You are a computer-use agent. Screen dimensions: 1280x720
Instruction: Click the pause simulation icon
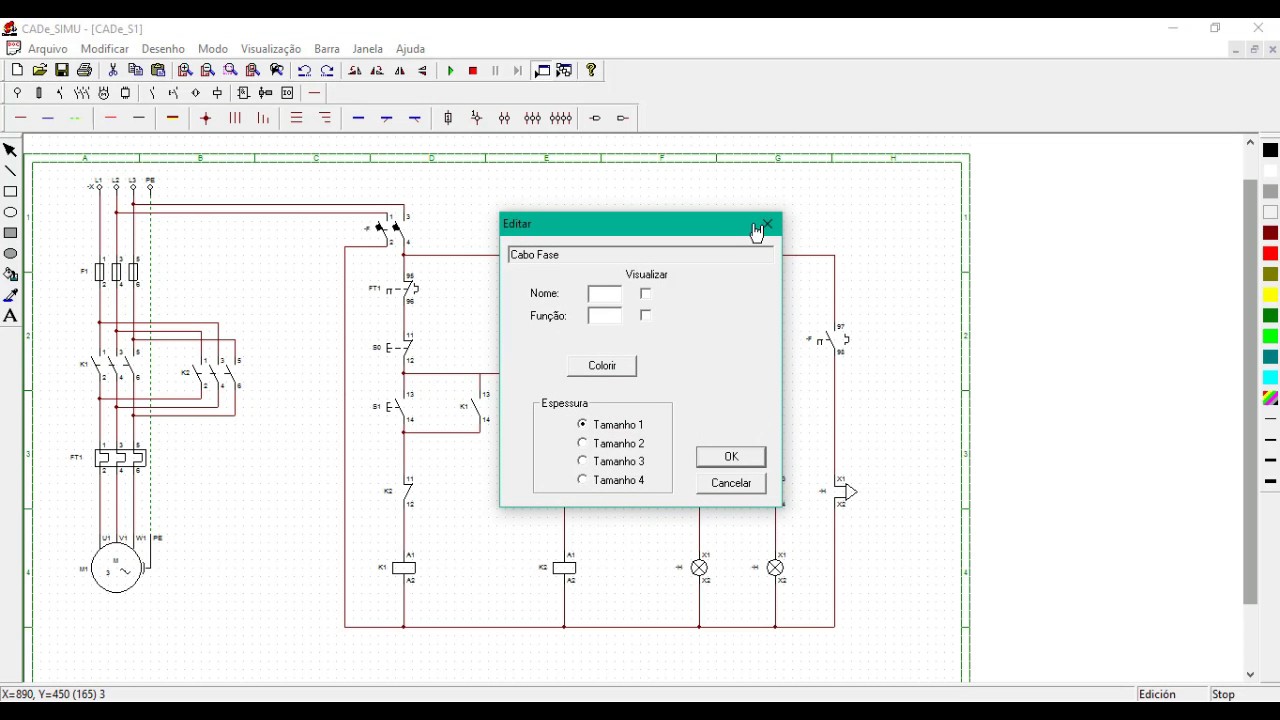495,71
